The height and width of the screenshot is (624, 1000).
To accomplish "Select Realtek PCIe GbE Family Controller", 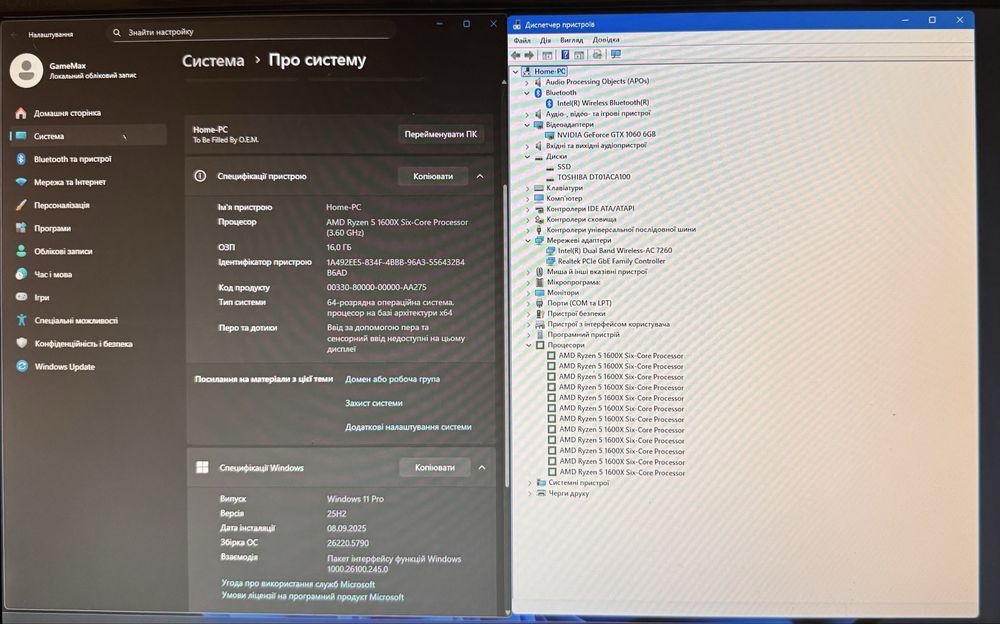I will tap(612, 261).
